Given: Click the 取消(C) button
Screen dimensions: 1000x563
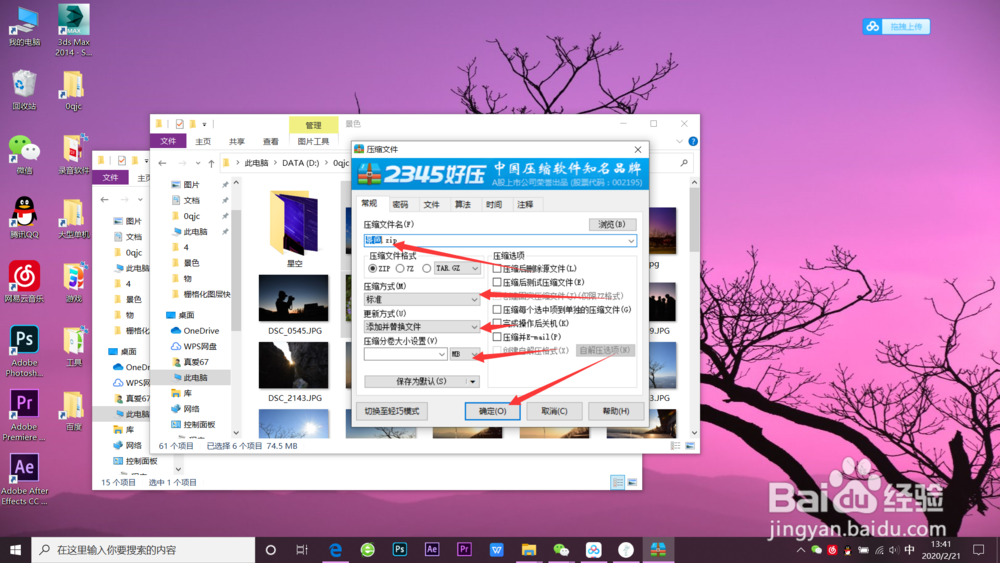Looking at the screenshot, I should point(554,411).
